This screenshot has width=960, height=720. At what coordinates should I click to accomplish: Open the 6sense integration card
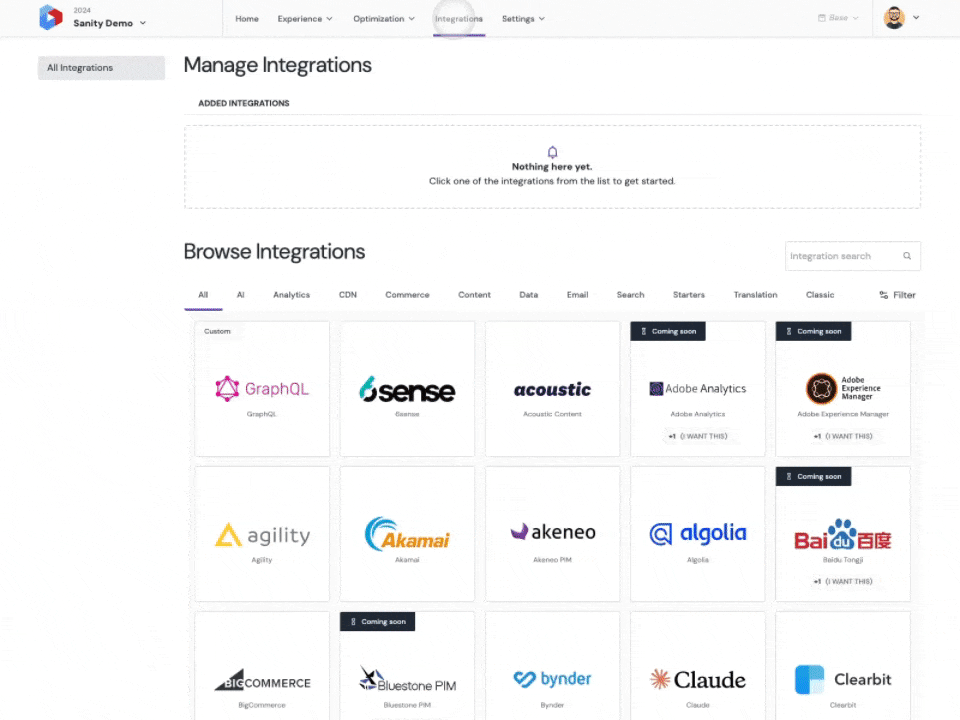click(x=407, y=389)
